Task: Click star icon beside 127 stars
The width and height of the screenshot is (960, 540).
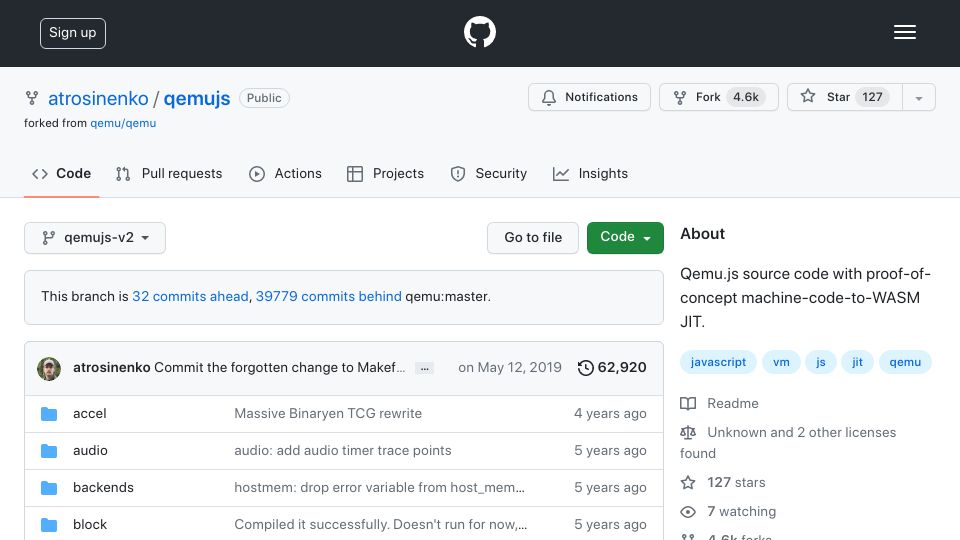Action: click(x=688, y=482)
